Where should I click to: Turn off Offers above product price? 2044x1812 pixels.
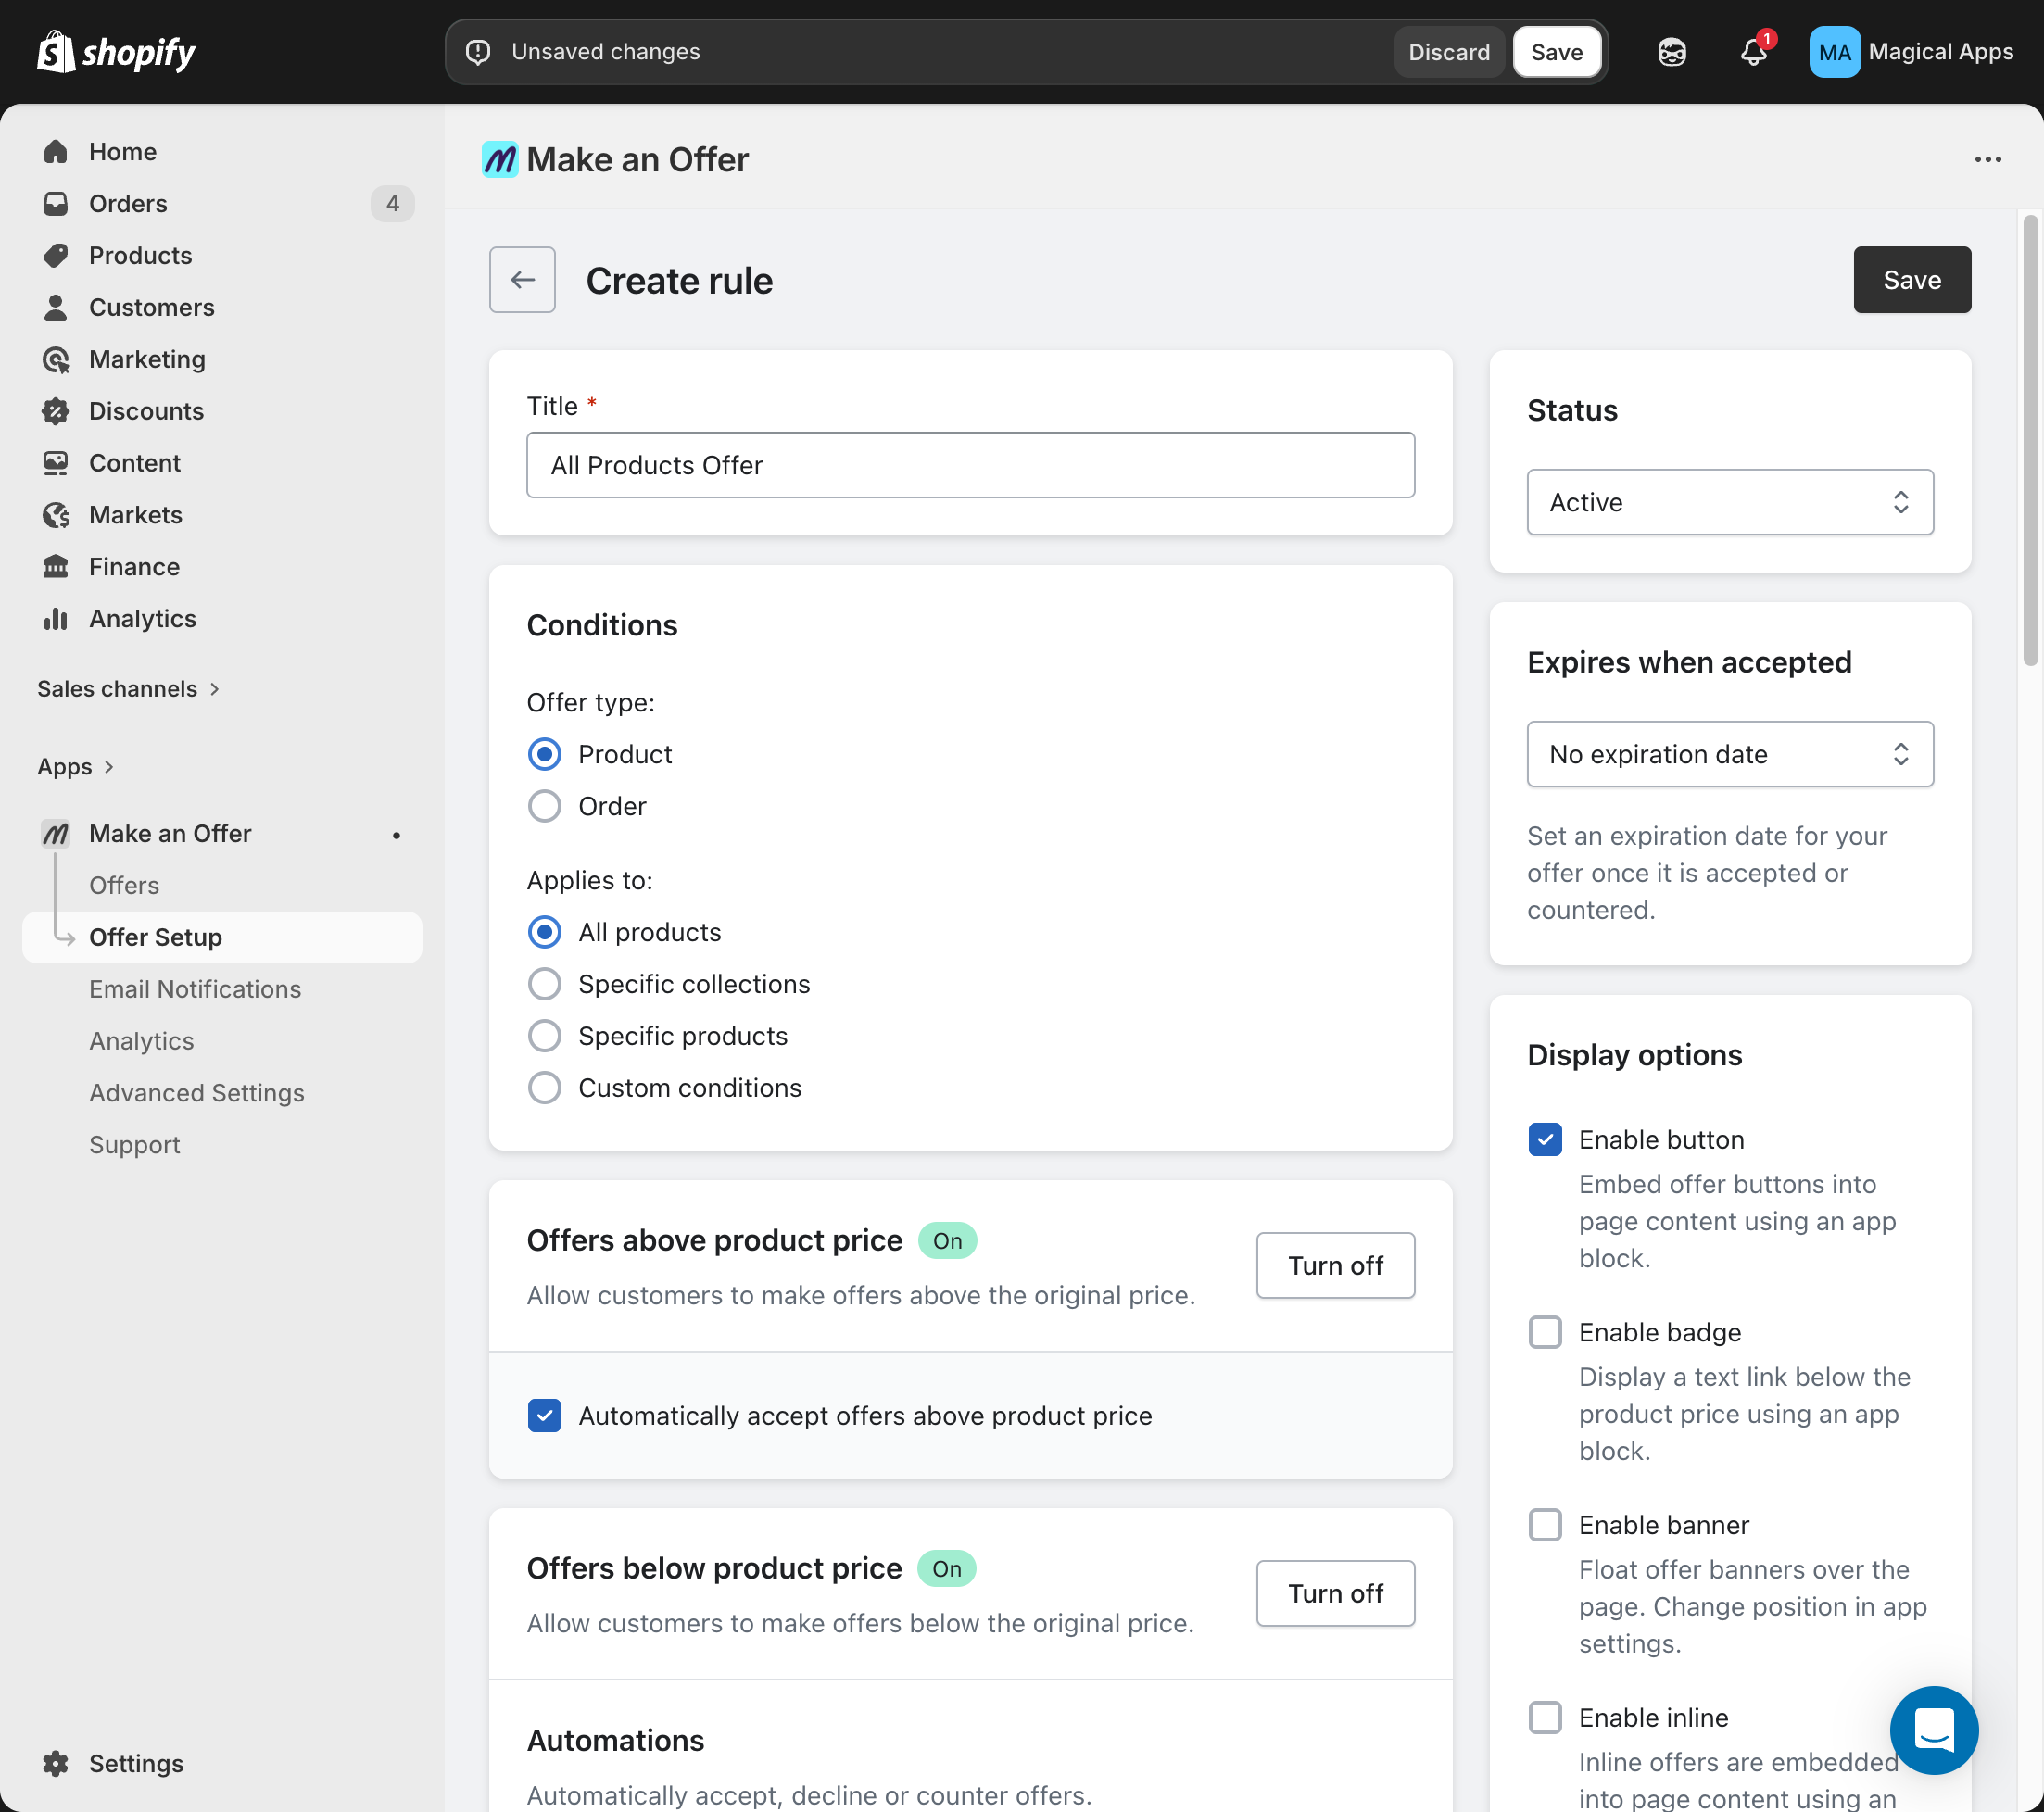(x=1334, y=1265)
